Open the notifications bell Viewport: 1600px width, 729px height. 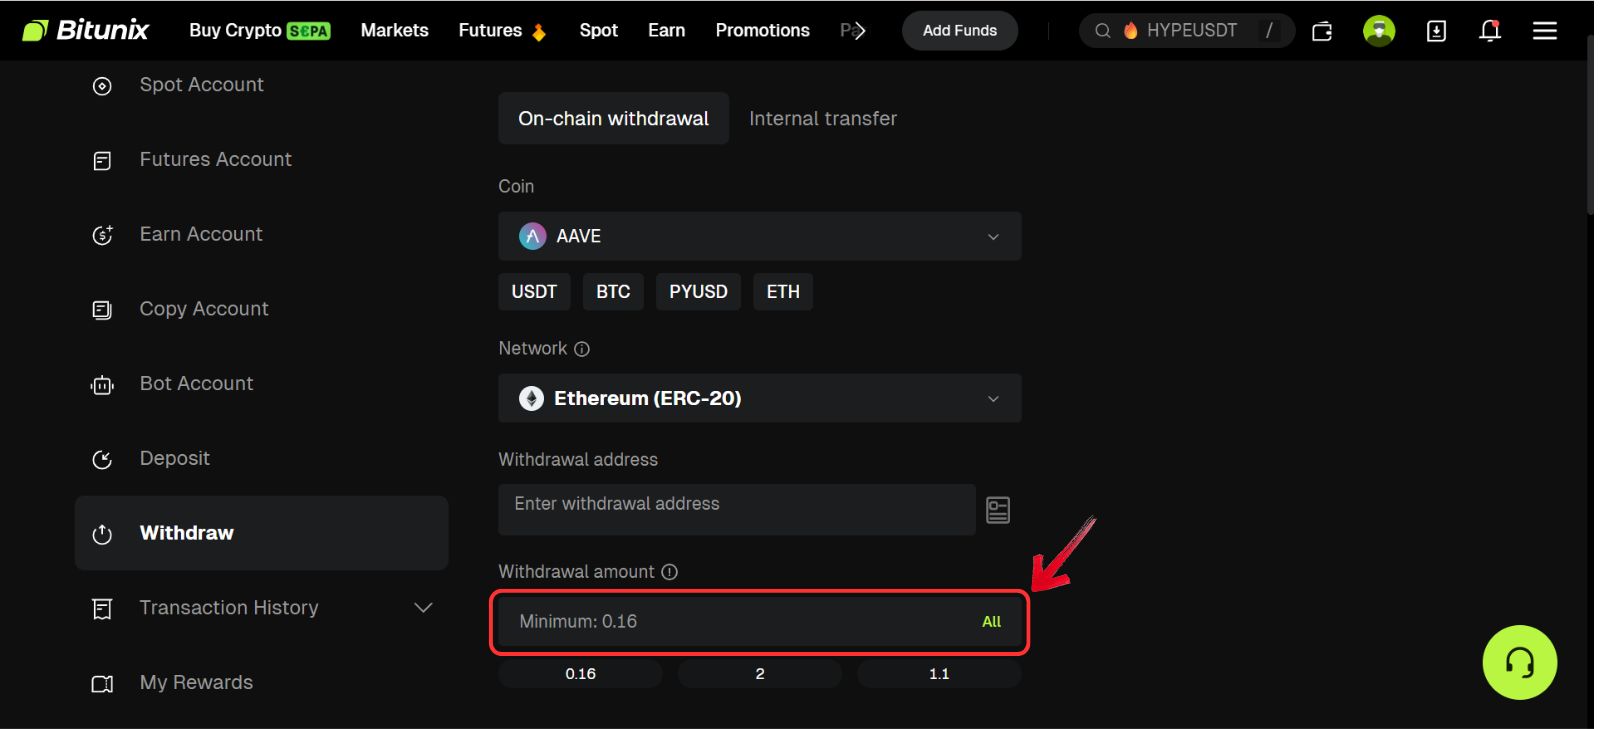tap(1489, 31)
